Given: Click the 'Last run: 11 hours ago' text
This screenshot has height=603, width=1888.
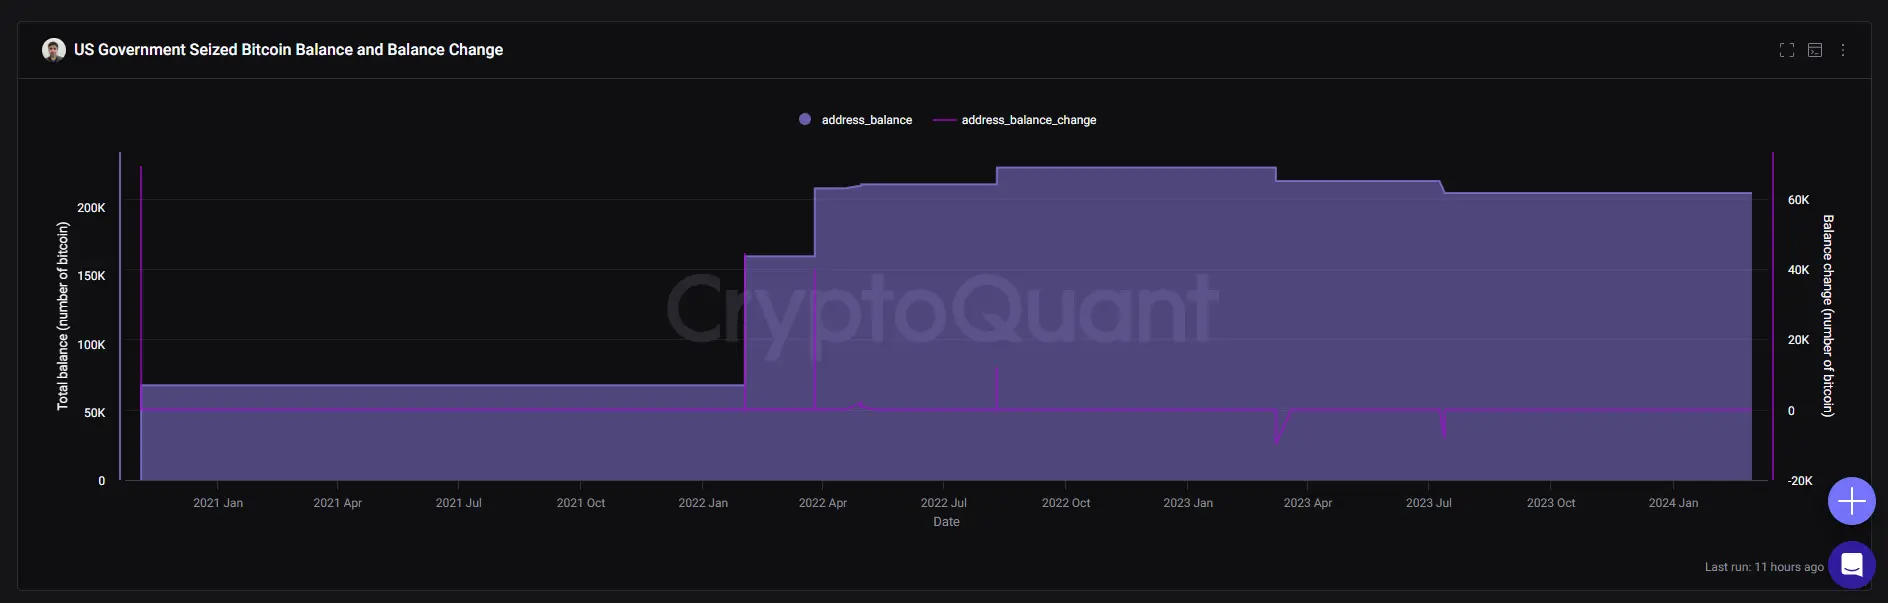Looking at the screenshot, I should (x=1764, y=567).
